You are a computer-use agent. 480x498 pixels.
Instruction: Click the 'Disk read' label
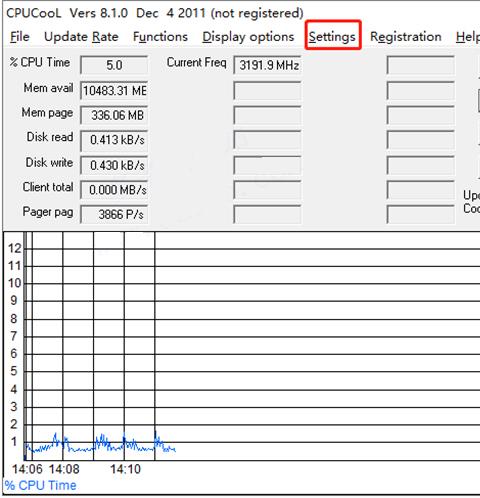(50, 137)
